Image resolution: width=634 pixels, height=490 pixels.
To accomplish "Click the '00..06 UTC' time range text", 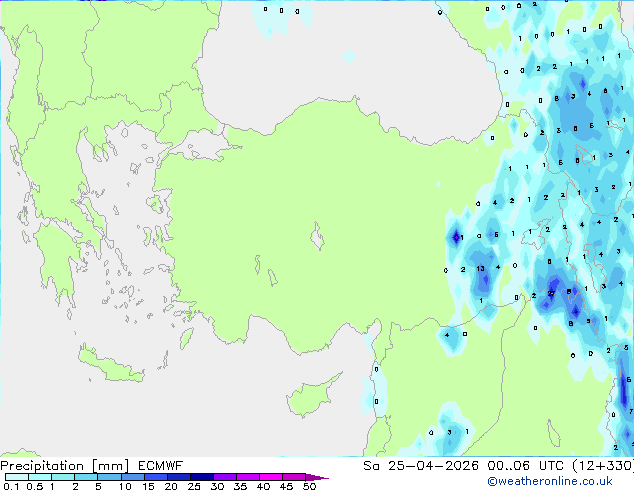I will tap(525, 466).
